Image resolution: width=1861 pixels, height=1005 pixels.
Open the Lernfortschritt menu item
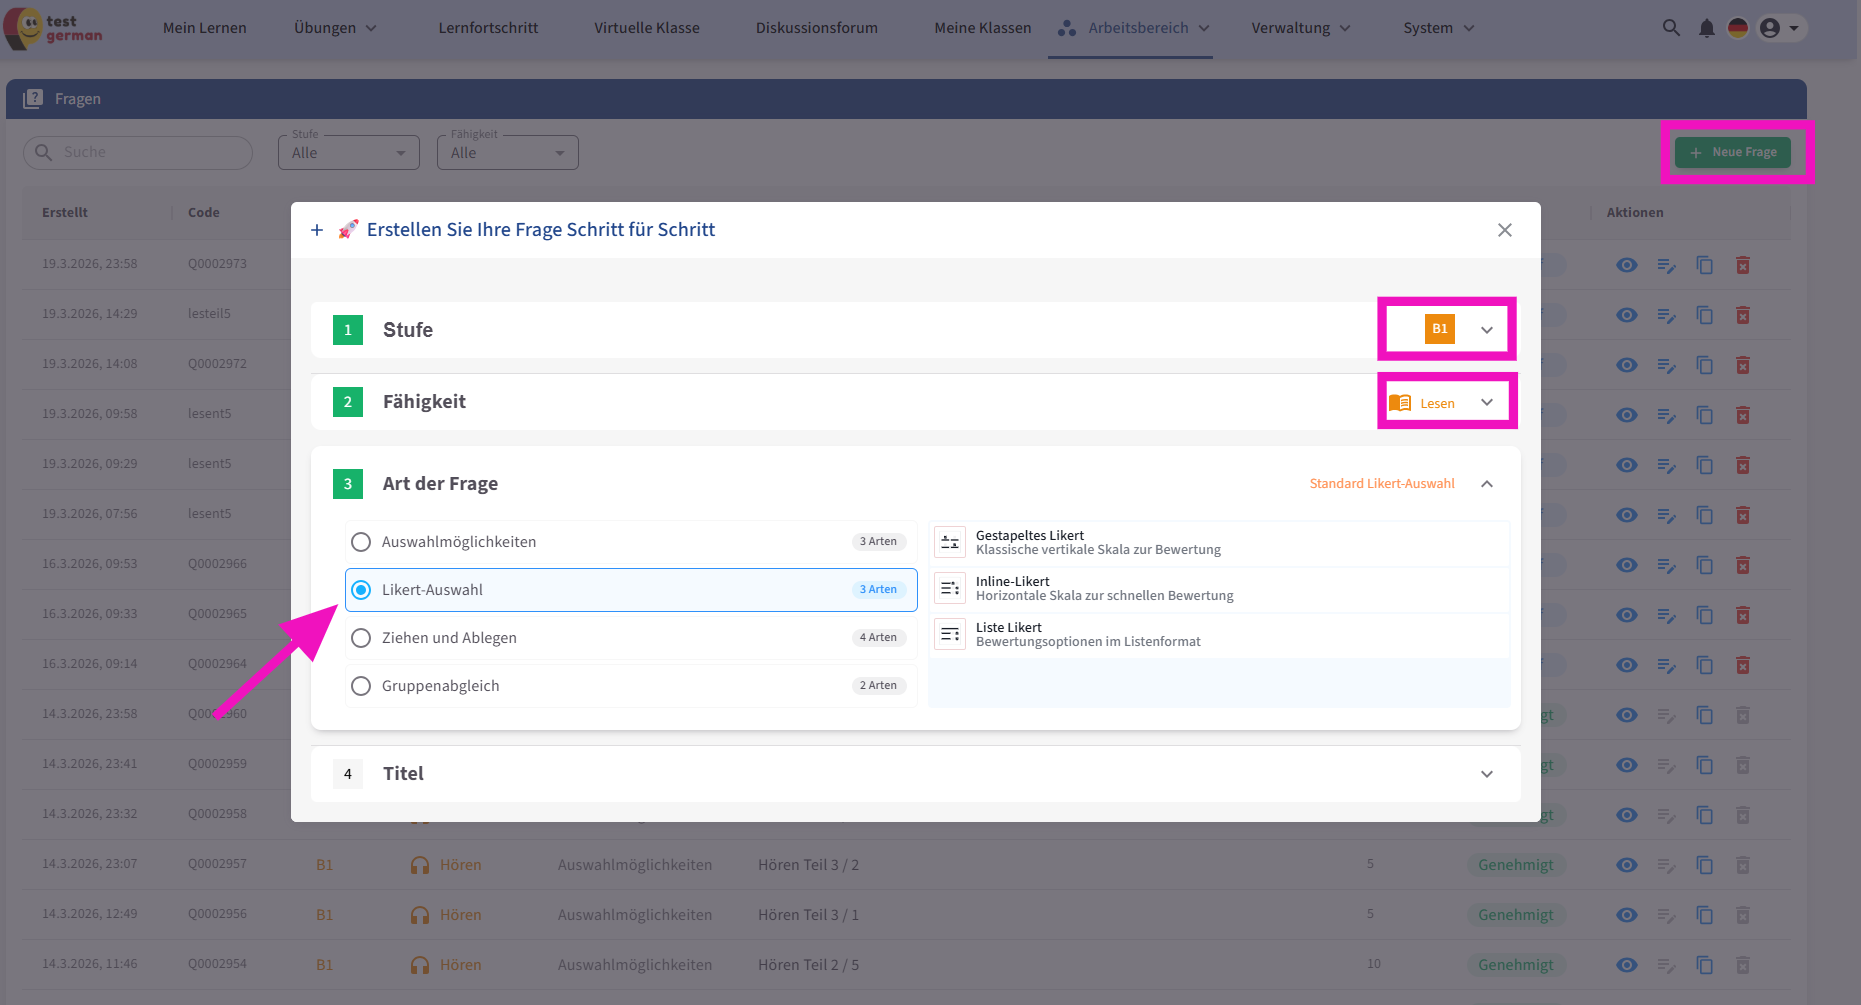coord(488,28)
